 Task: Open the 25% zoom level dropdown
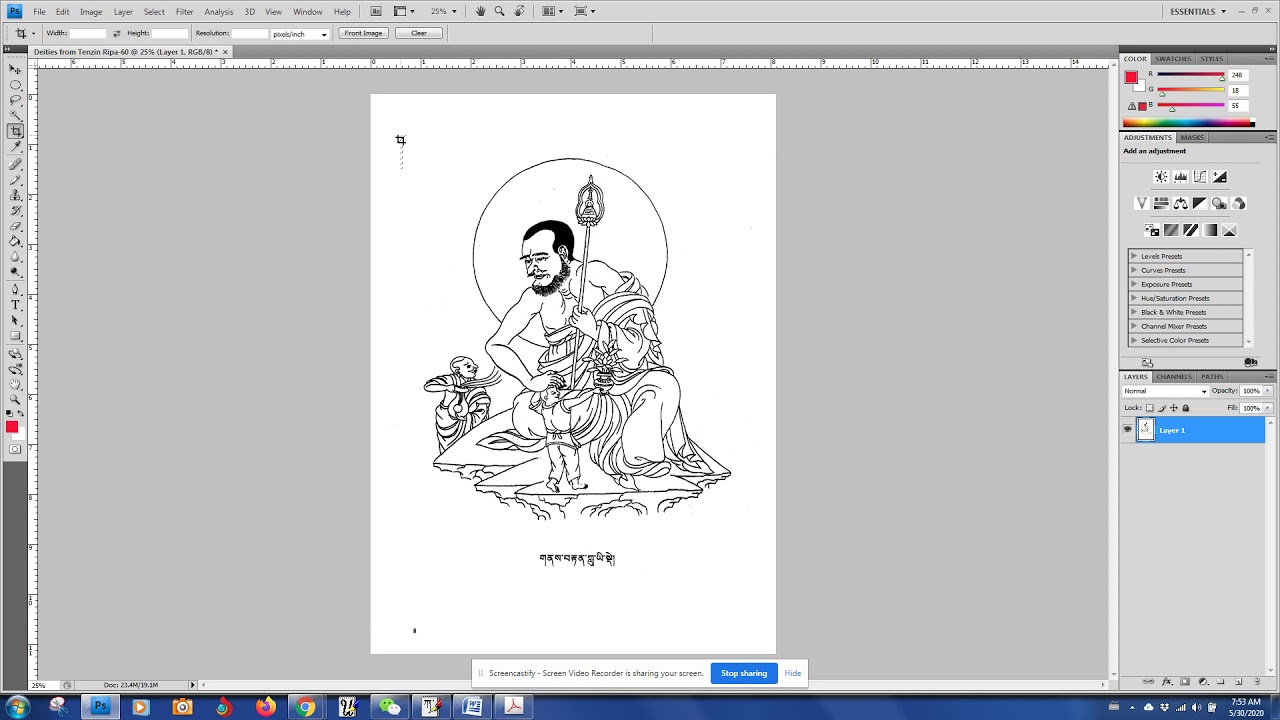coord(443,11)
